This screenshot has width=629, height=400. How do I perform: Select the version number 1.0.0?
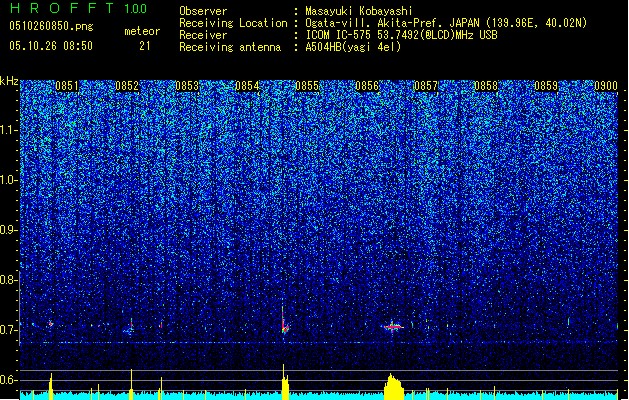click(x=135, y=9)
